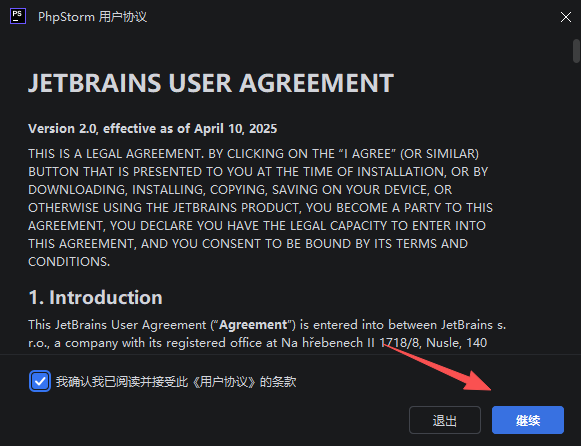Click the 'PhpStorm 用户协议' window title text
This screenshot has height=446, width=581.
coord(93,17)
